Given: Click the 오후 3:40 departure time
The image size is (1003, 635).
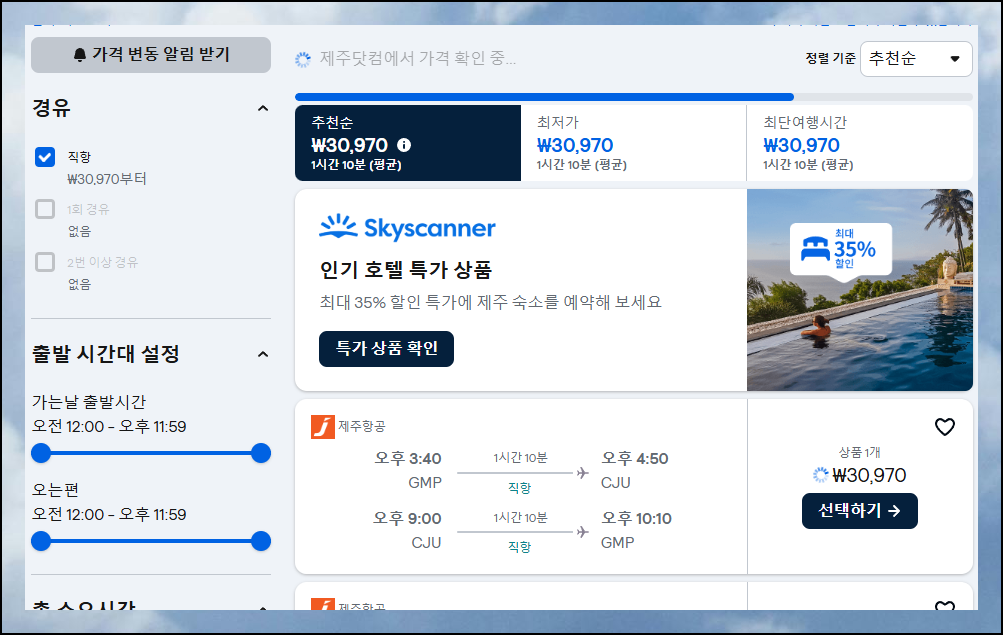Looking at the screenshot, I should [x=408, y=459].
